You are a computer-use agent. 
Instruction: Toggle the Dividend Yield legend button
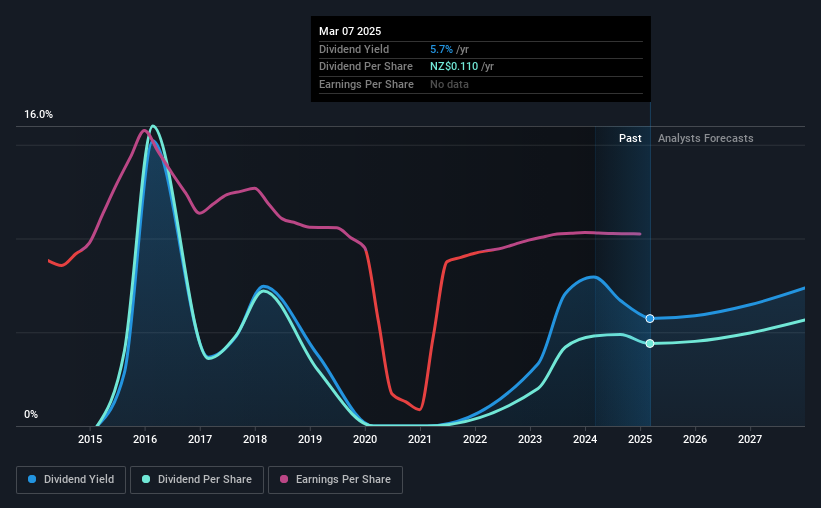click(71, 480)
